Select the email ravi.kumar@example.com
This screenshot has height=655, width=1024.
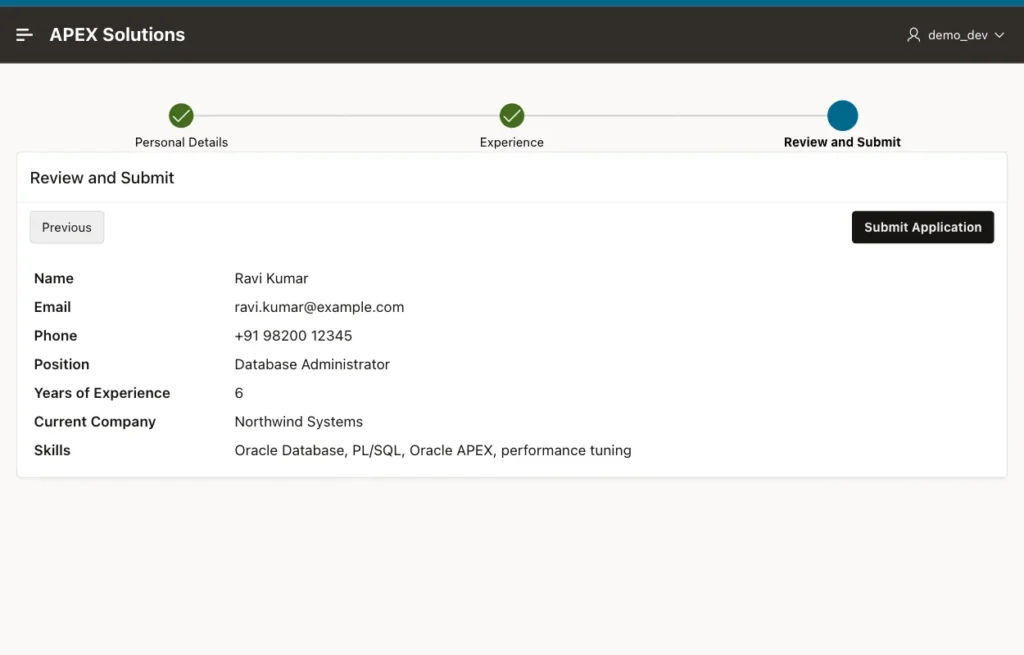319,307
